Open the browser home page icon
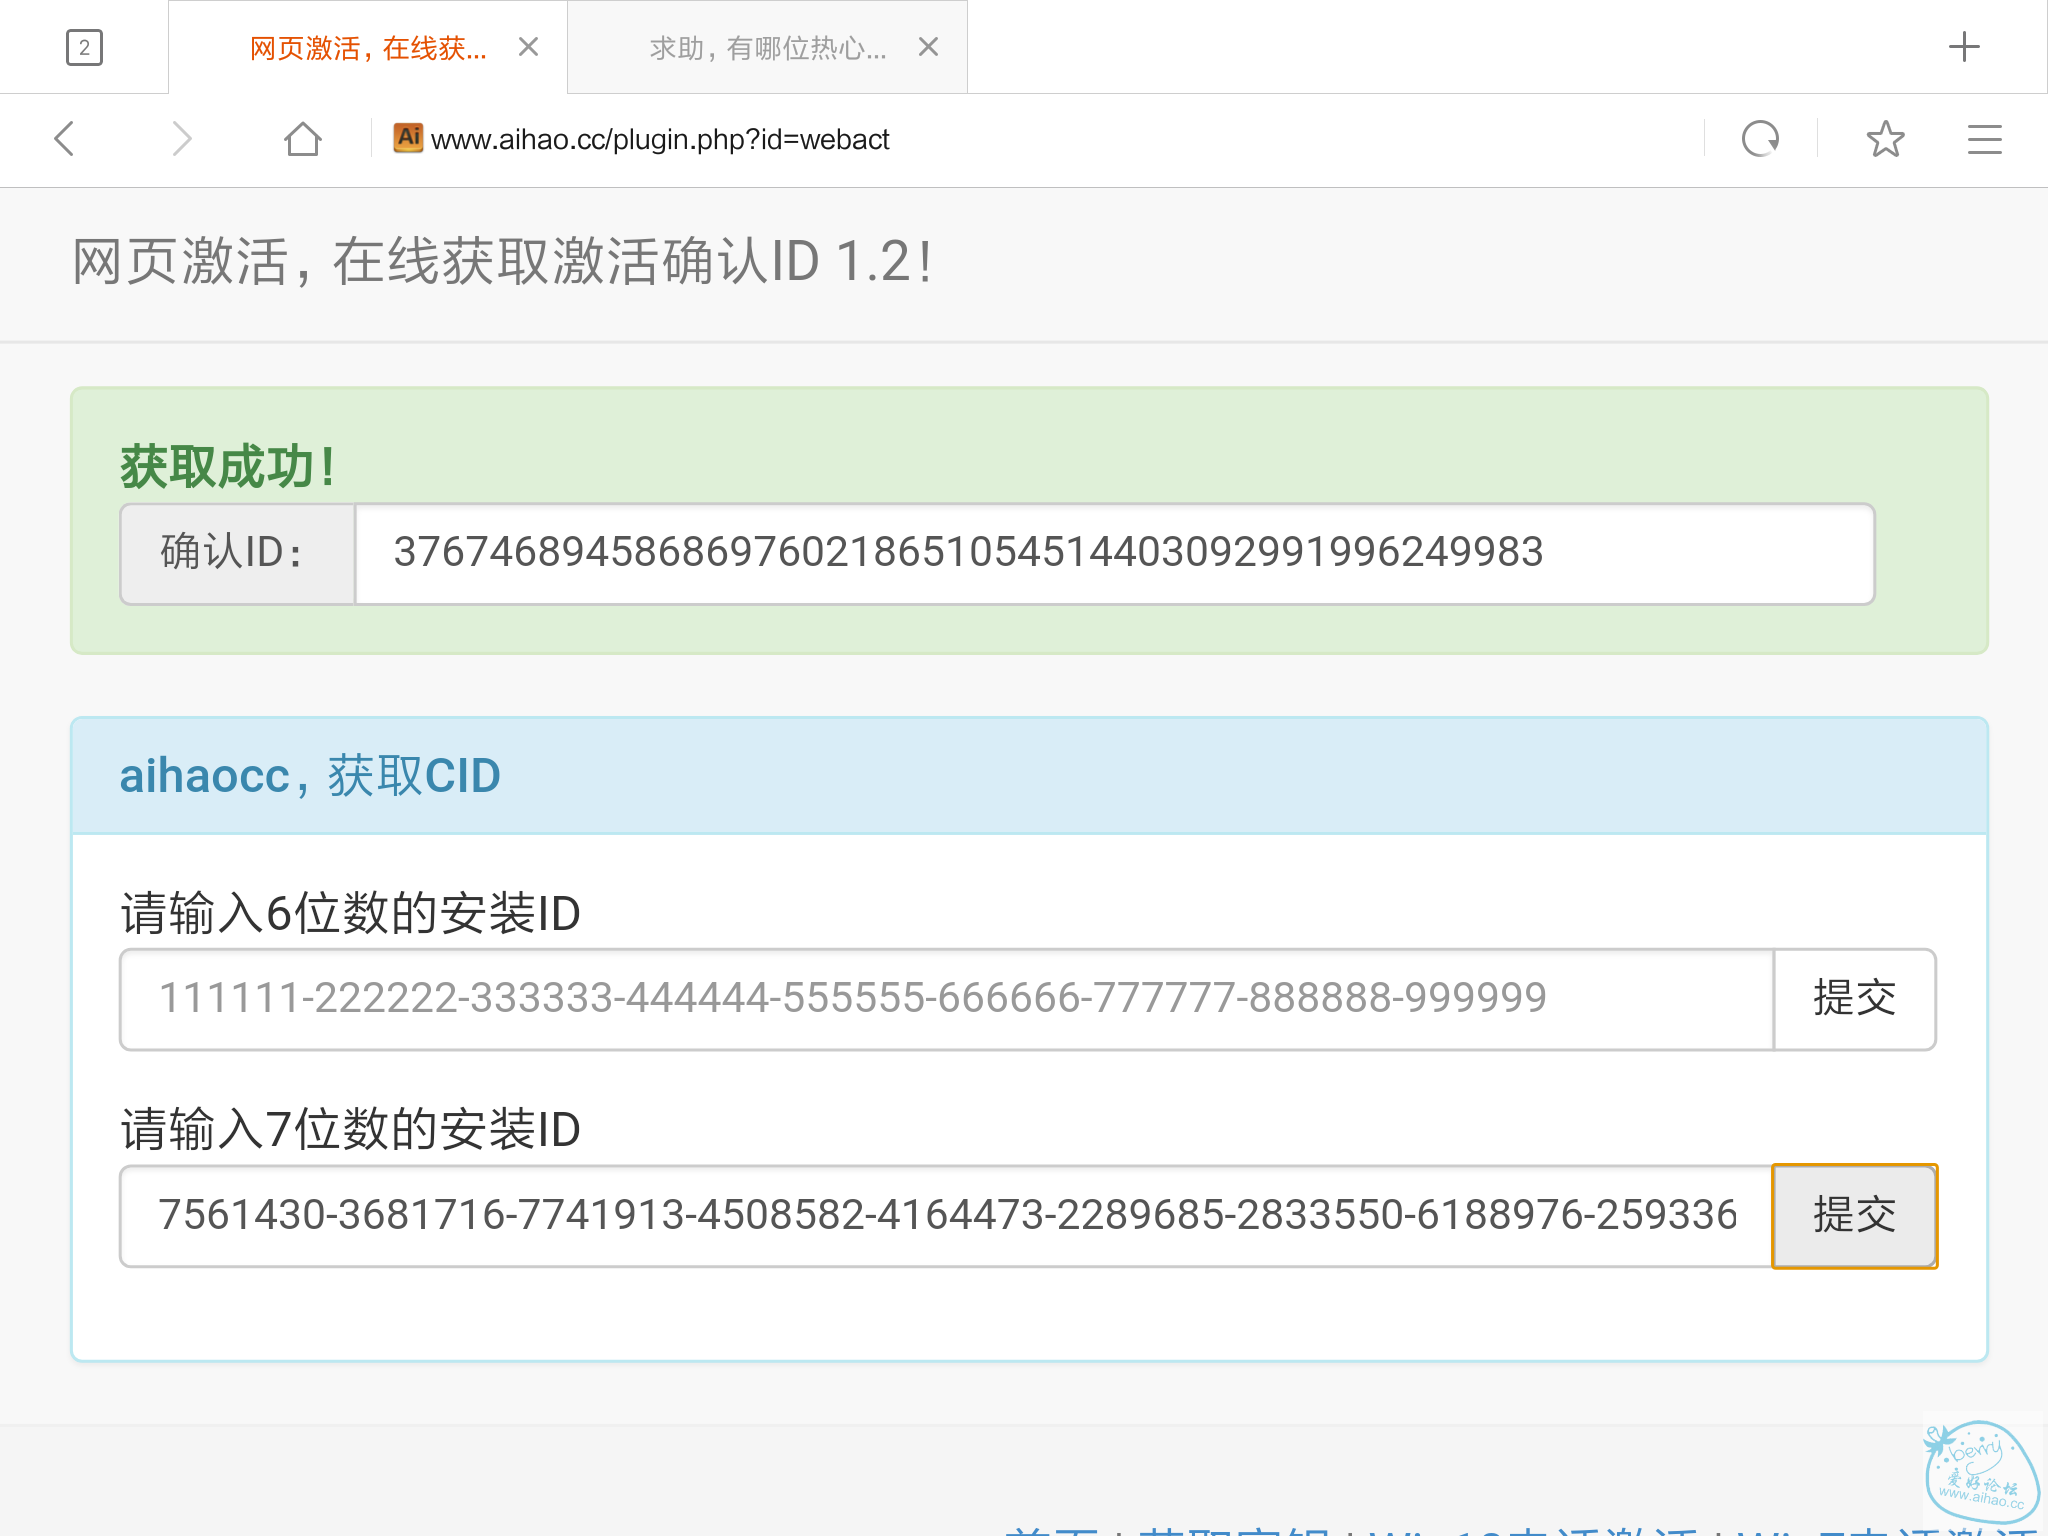Screen dimensions: 2048x1536 click(x=302, y=139)
